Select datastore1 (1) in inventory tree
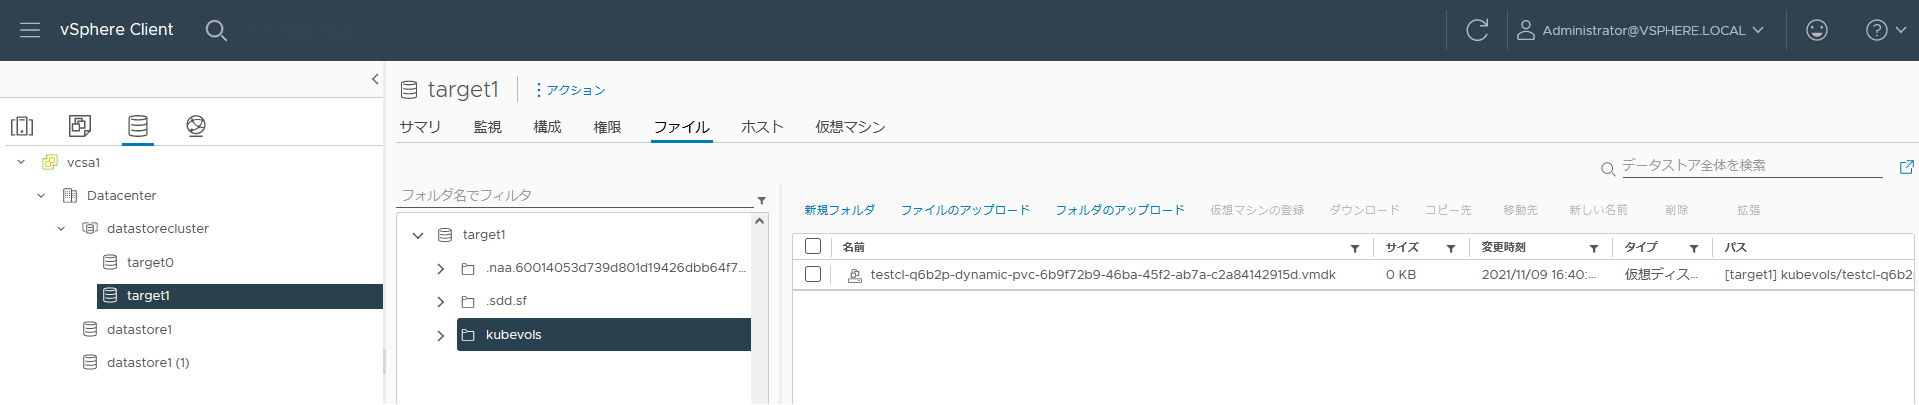The height and width of the screenshot is (405, 1919). 148,362
